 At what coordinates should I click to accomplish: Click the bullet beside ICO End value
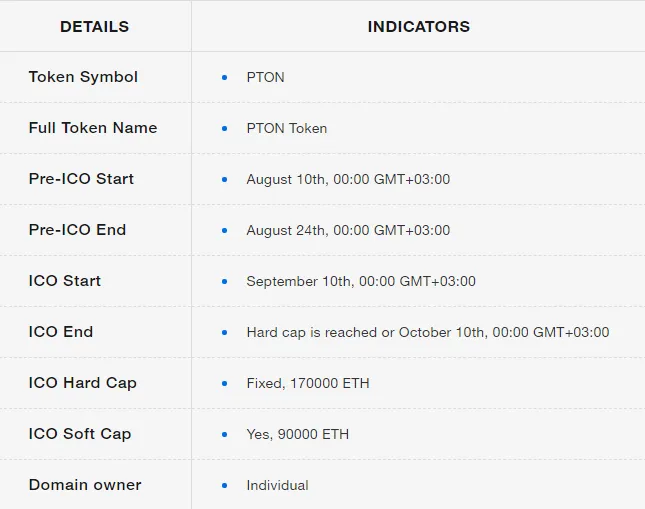click(x=224, y=332)
